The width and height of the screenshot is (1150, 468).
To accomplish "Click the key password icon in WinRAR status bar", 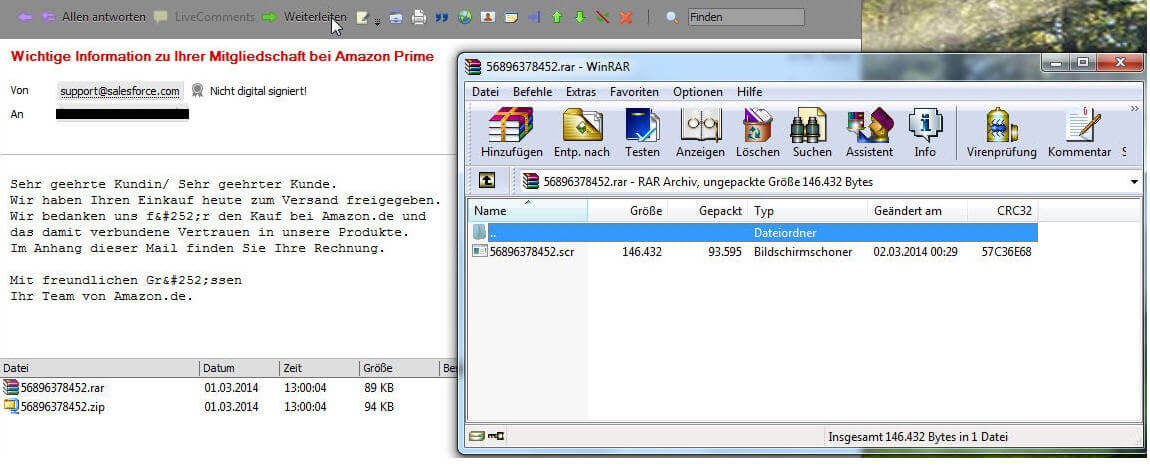I will (x=496, y=436).
